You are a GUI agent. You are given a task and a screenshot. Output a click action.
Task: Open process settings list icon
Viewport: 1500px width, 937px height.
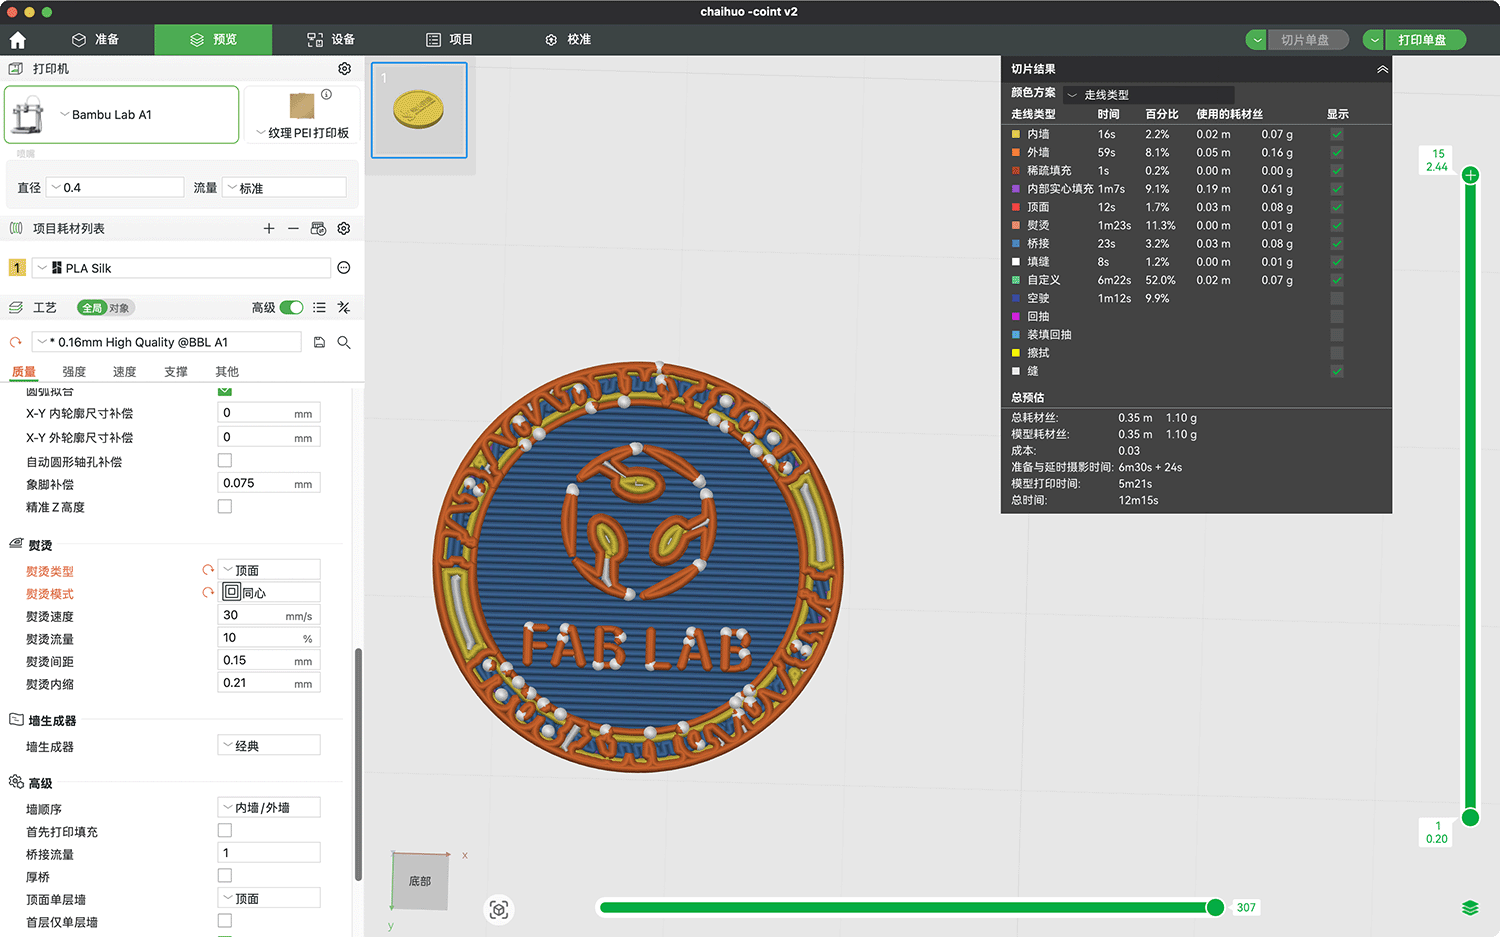pyautogui.click(x=319, y=308)
